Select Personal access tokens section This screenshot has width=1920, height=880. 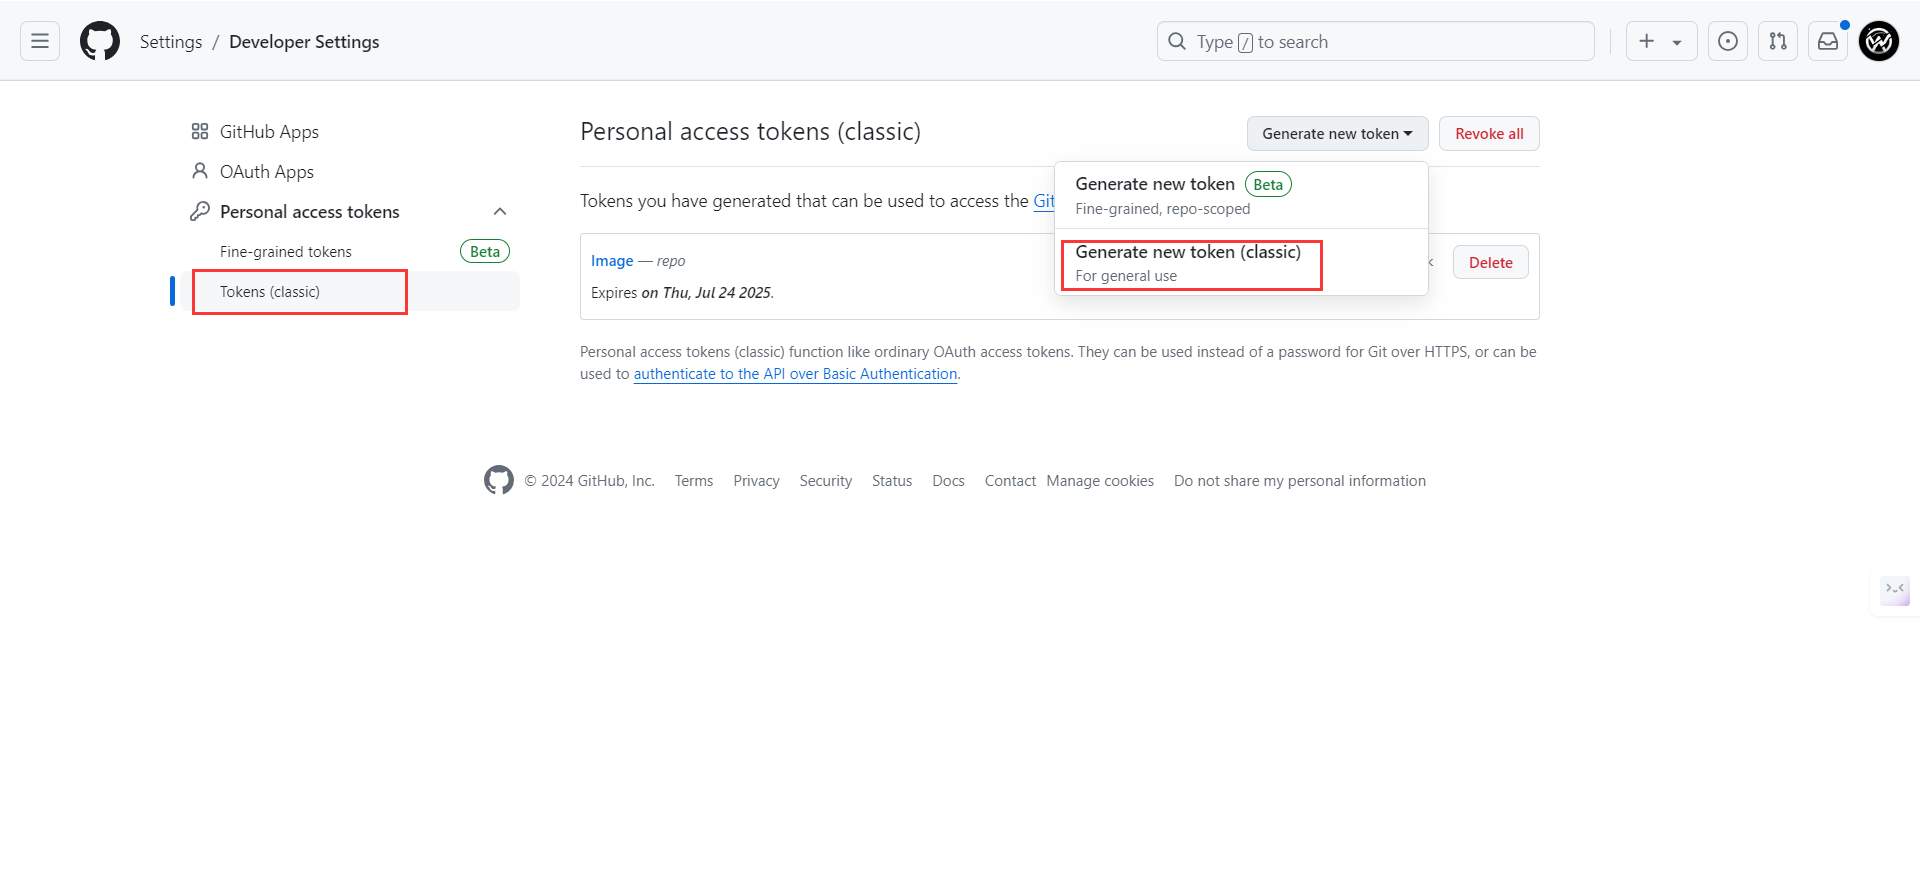point(310,212)
